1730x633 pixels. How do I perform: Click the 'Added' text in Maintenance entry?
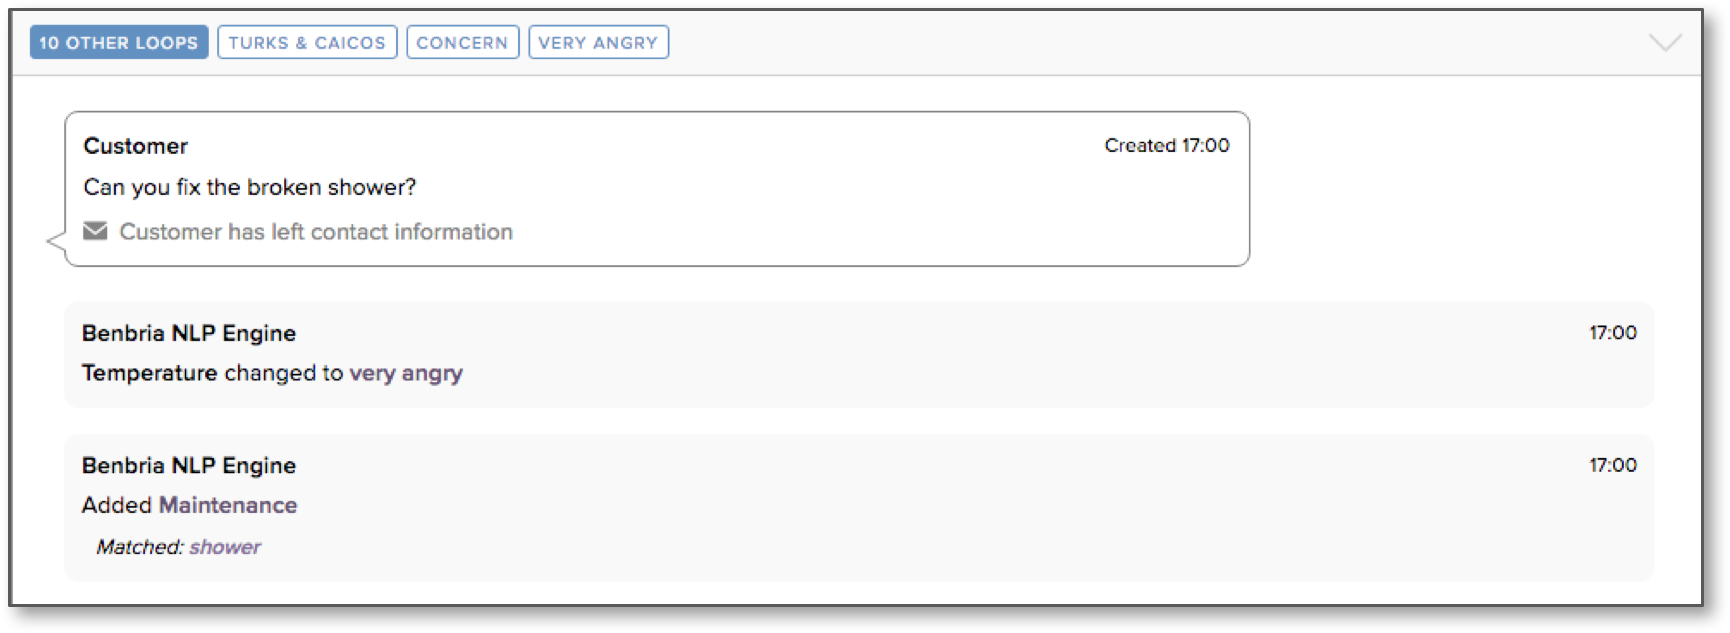(117, 505)
